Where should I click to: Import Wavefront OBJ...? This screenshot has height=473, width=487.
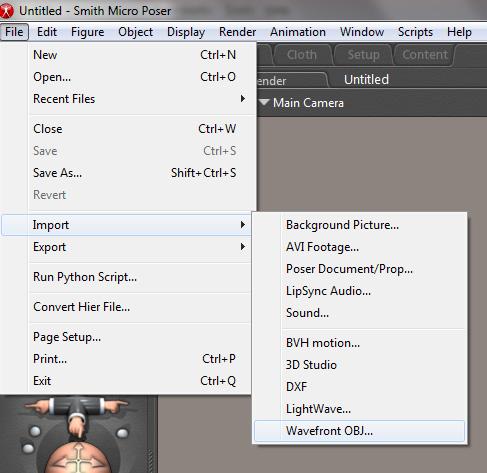pyautogui.click(x=359, y=431)
